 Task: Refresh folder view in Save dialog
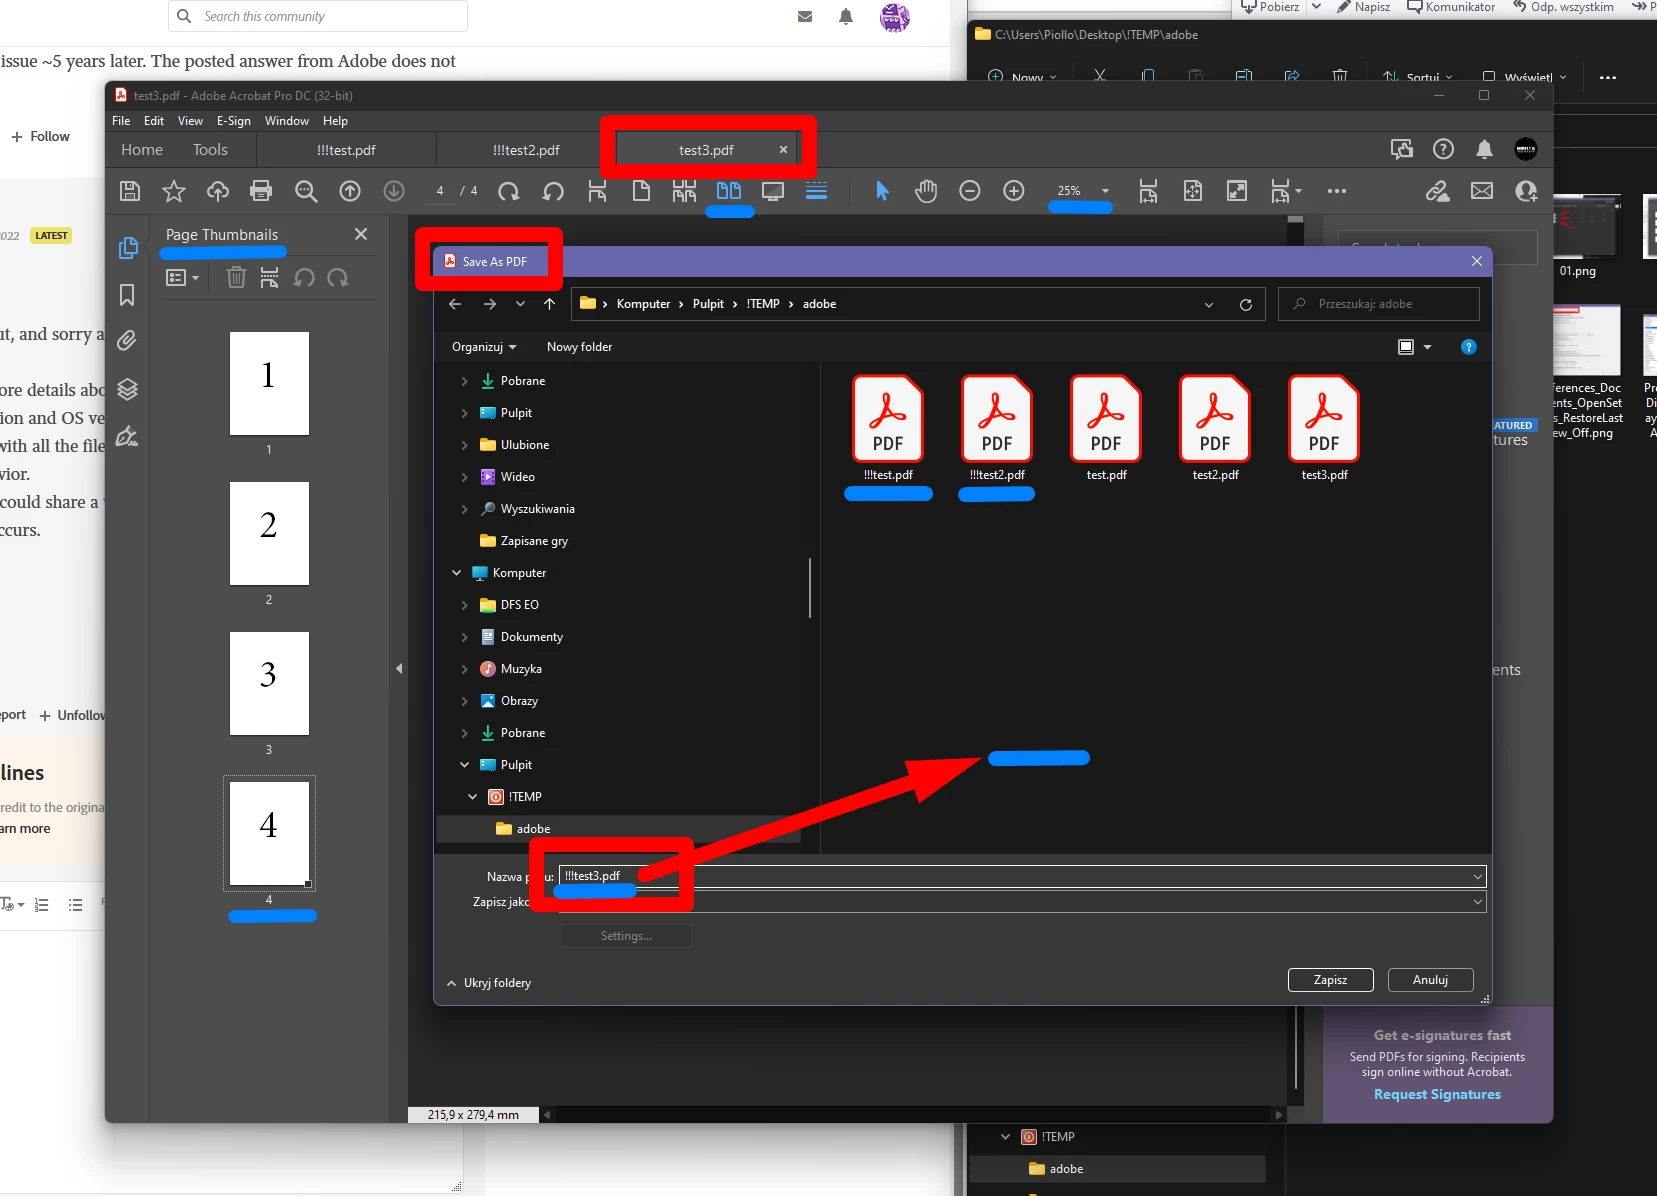coord(1246,304)
